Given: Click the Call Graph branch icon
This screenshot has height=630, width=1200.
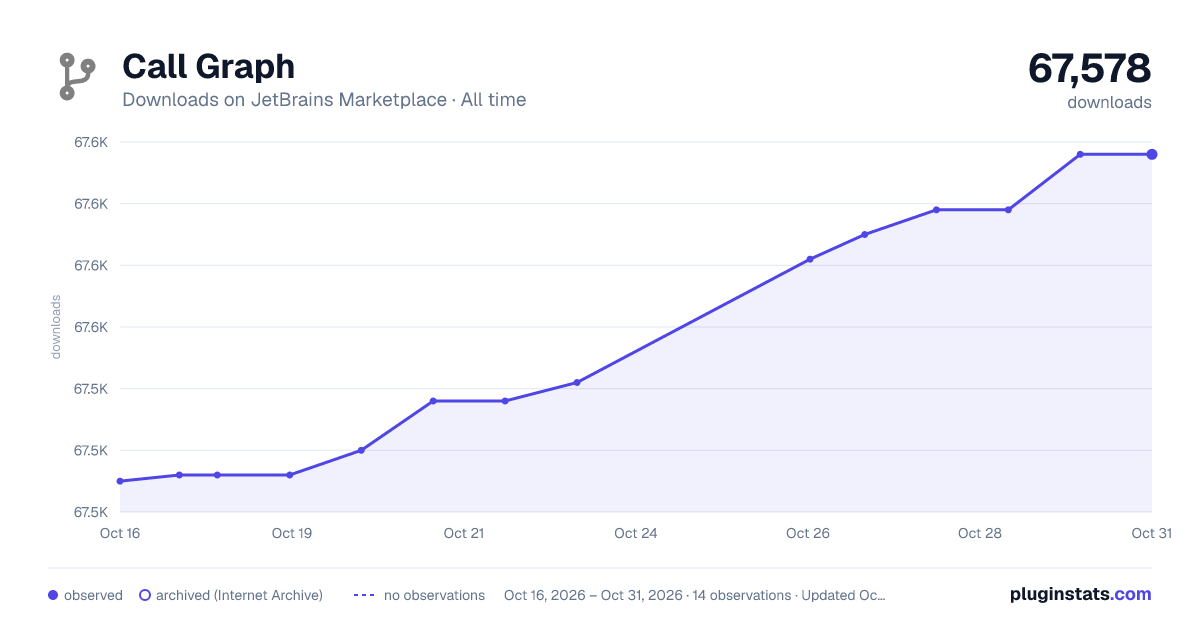Looking at the screenshot, I should tap(76, 76).
